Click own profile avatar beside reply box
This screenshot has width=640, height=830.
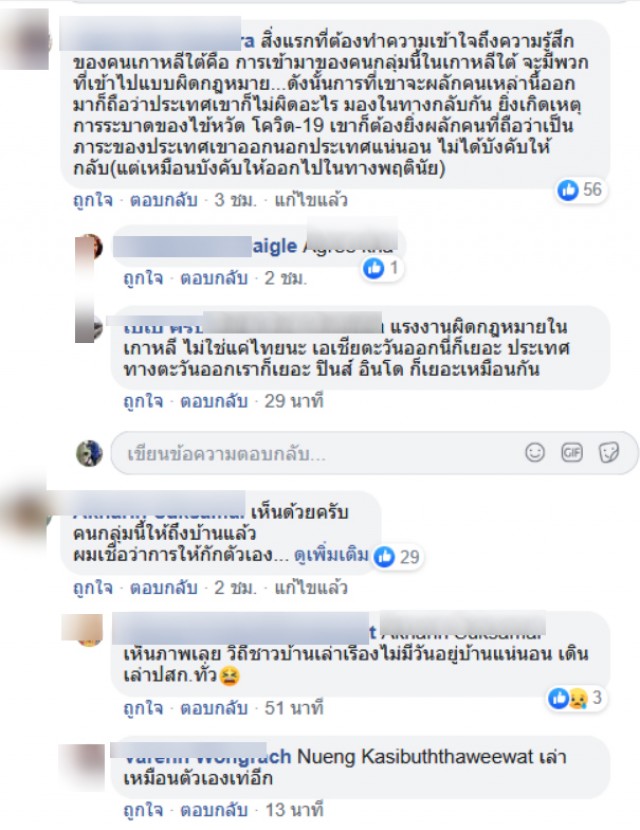[x=89, y=453]
